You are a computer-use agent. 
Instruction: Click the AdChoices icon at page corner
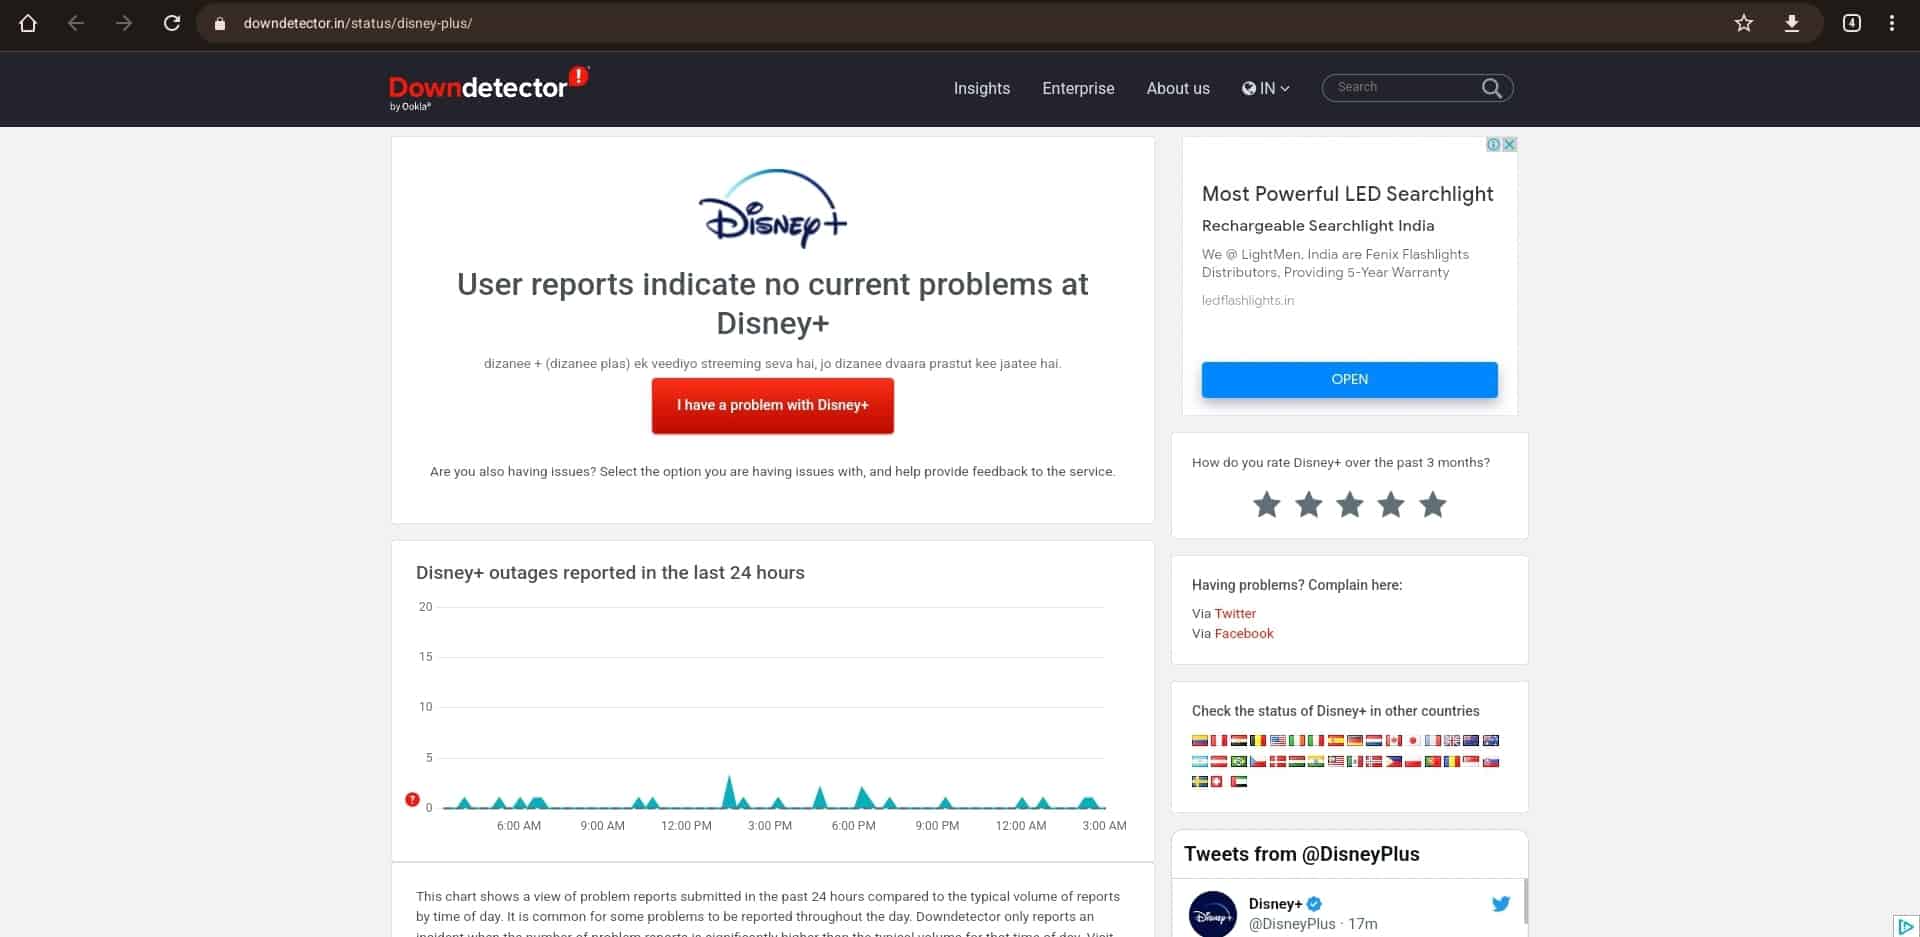point(1906,925)
